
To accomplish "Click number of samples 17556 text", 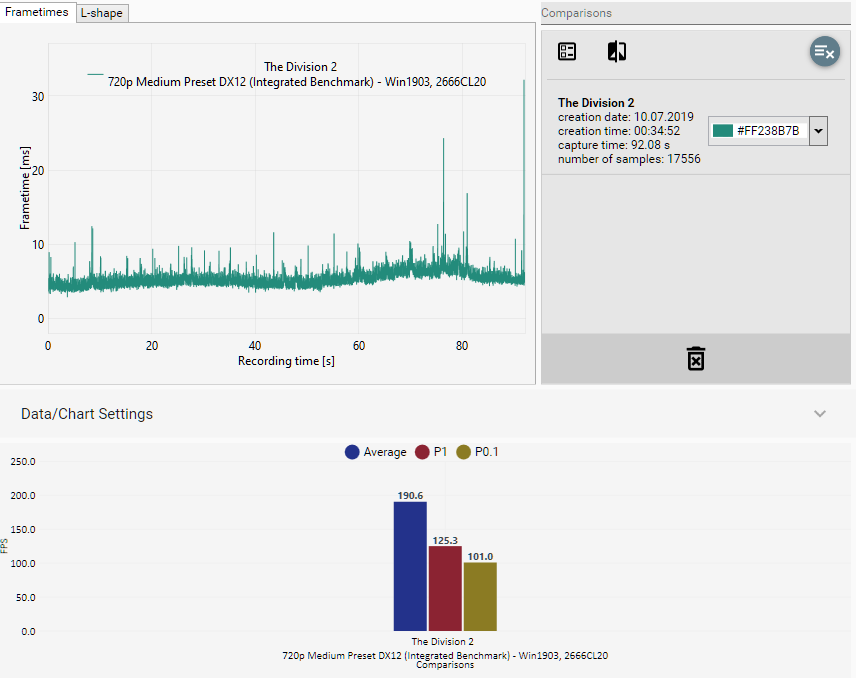I will tap(629, 159).
